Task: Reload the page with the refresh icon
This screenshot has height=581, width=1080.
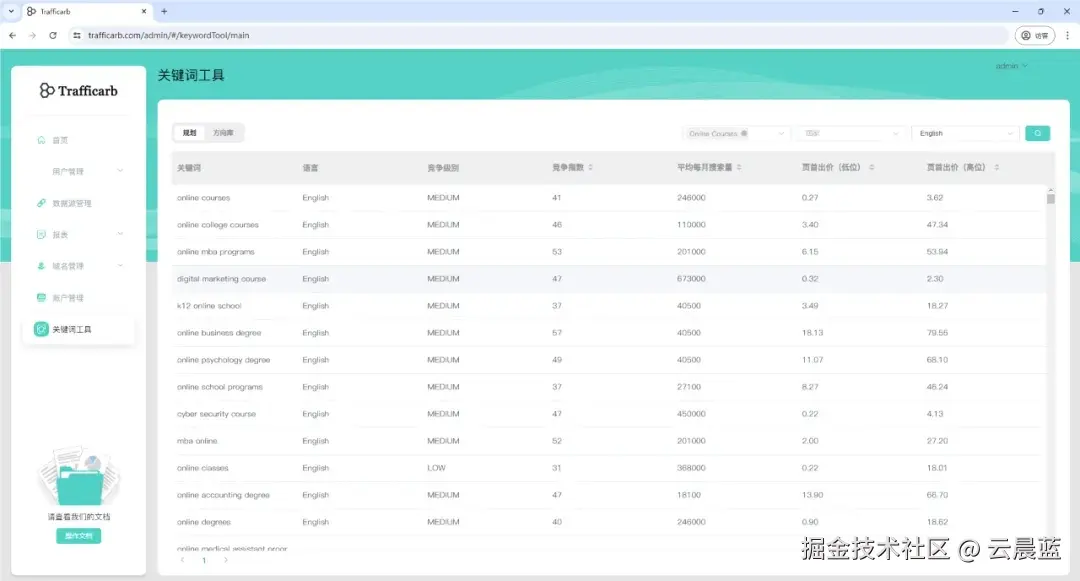Action: coord(53,35)
